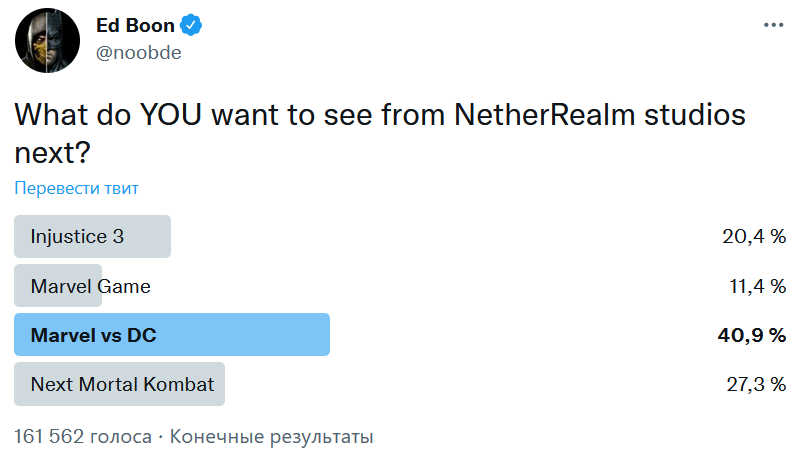Open the @noobde handle link

(x=139, y=53)
